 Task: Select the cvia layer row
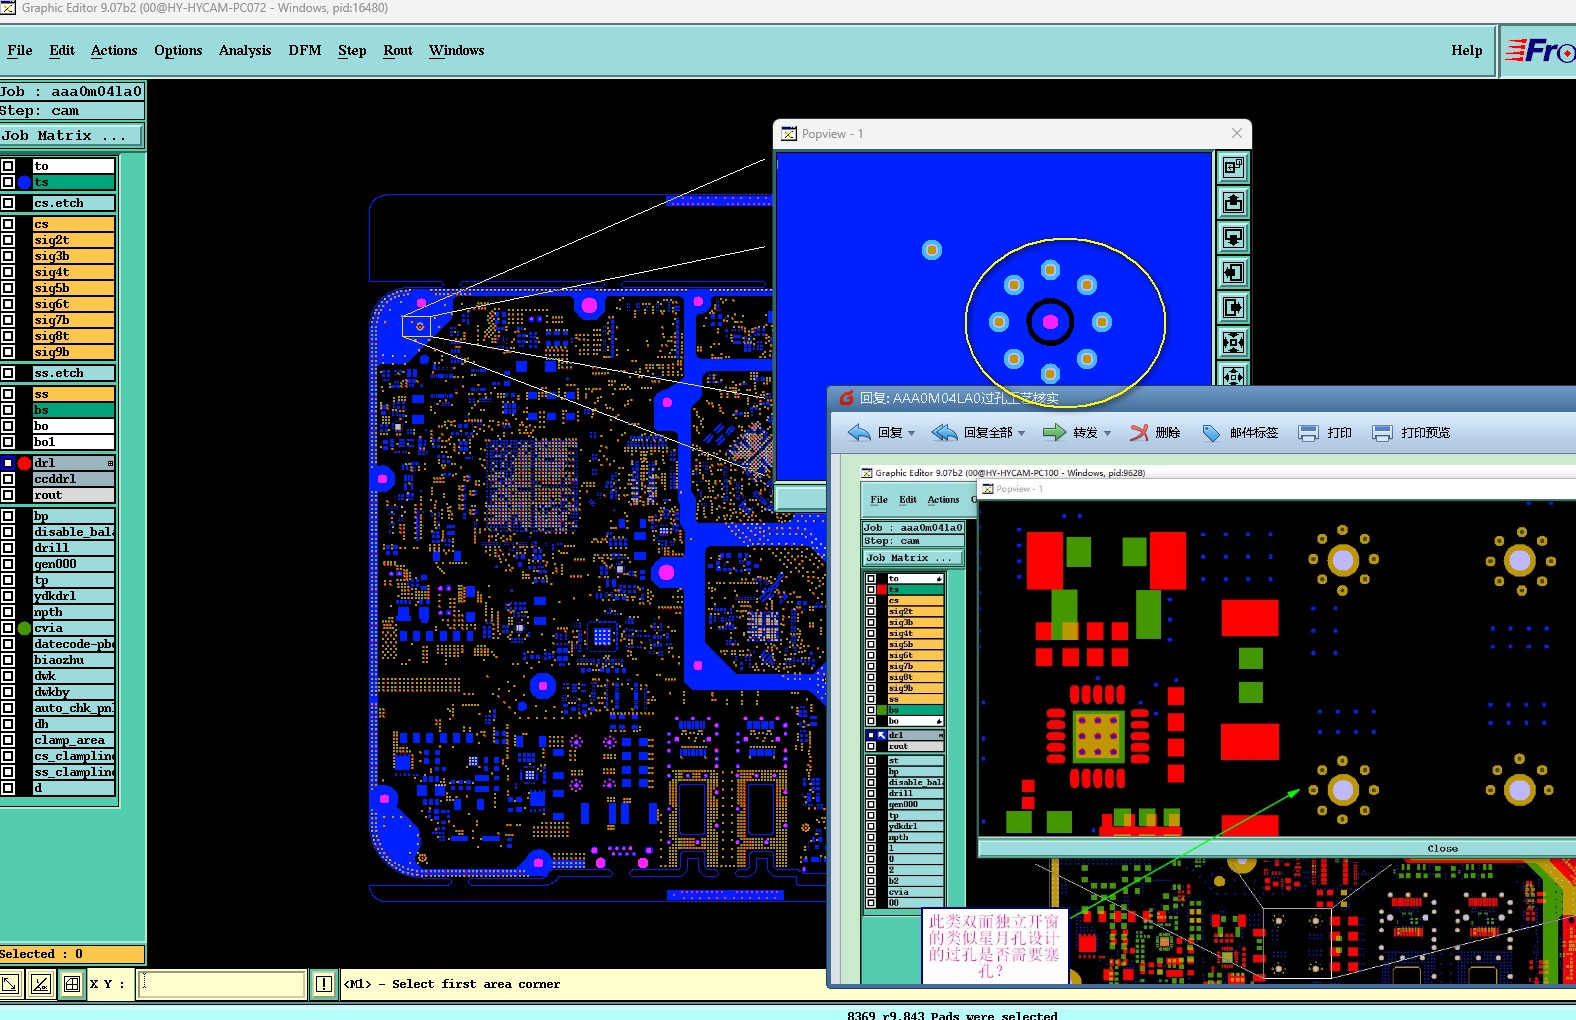(x=74, y=628)
